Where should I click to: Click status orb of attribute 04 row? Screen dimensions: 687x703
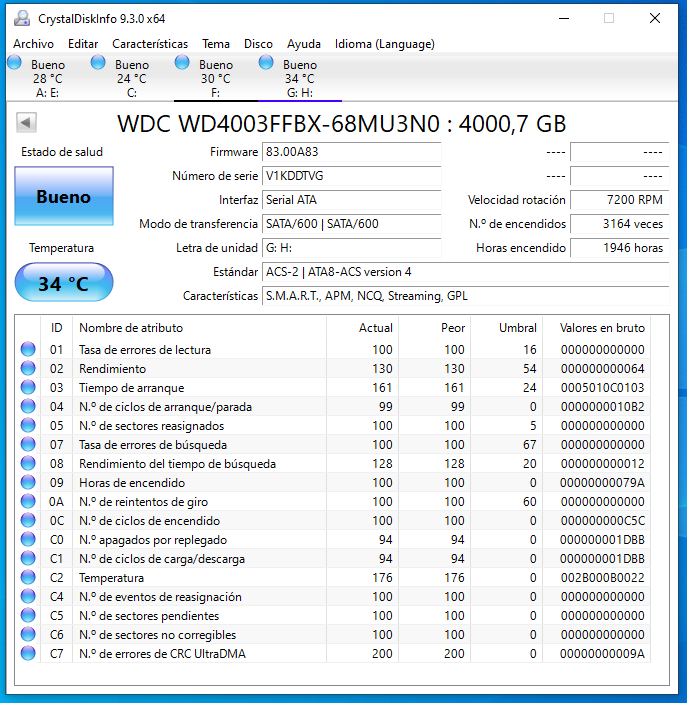pyautogui.click(x=28, y=406)
